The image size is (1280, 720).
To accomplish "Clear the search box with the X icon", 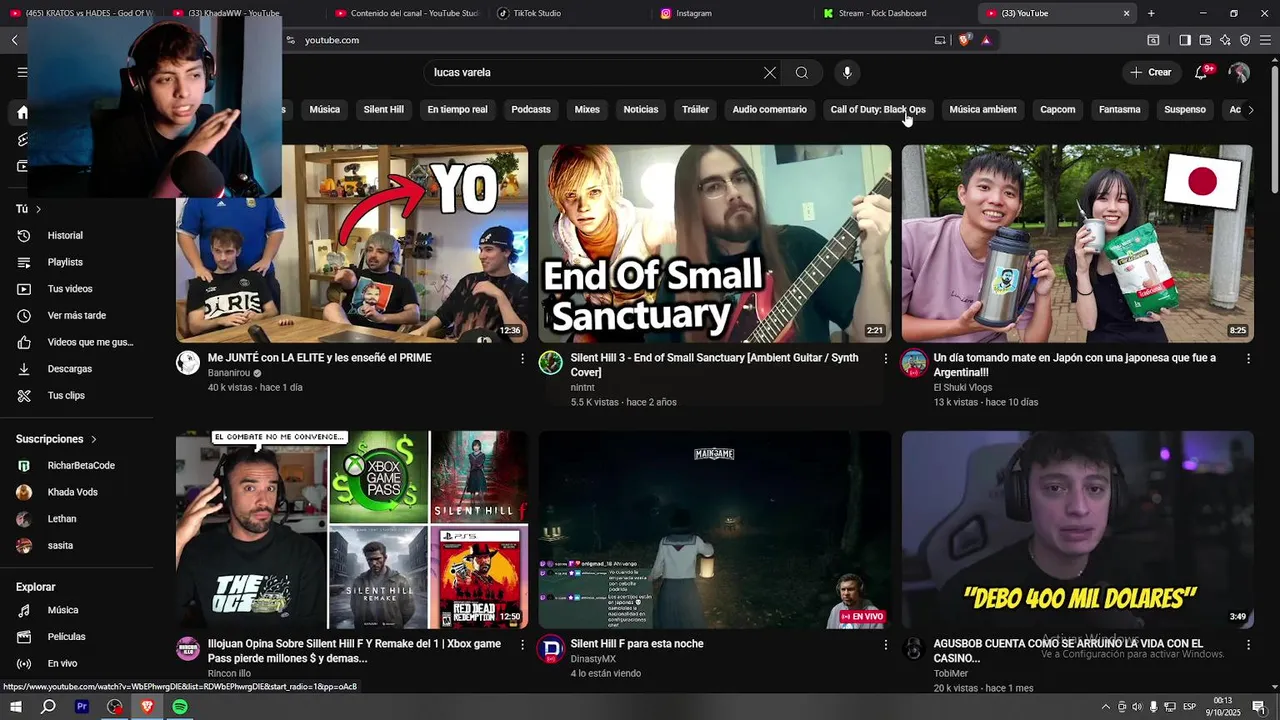I will (769, 73).
